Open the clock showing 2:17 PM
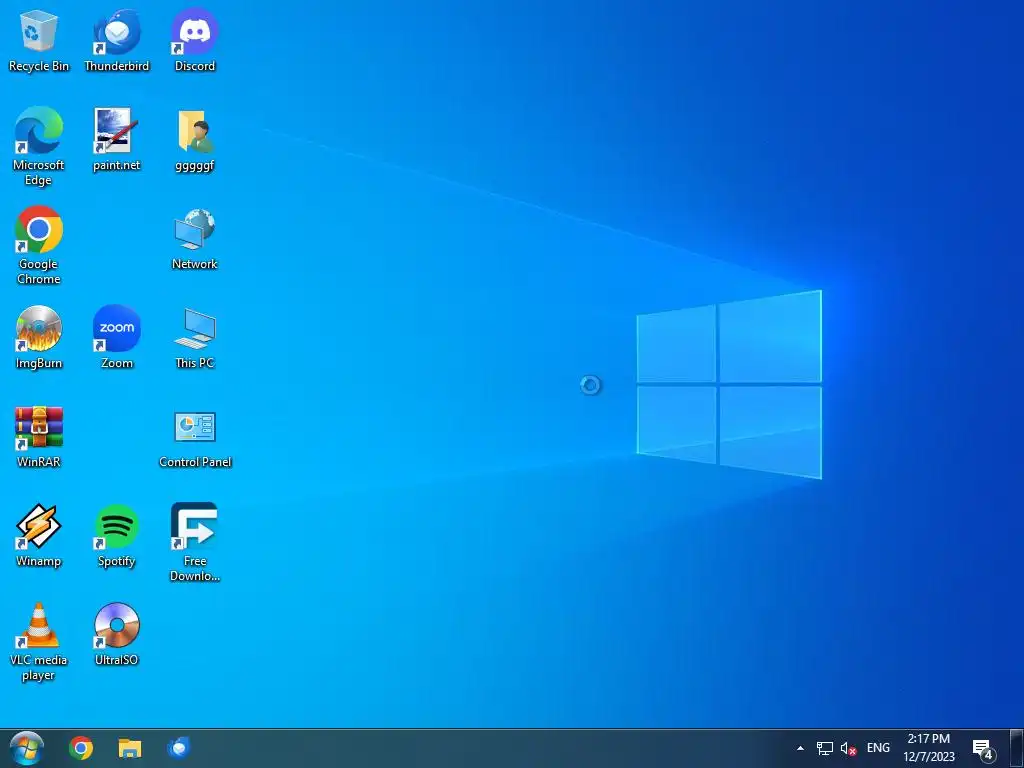This screenshot has height=768, width=1024. 929,748
